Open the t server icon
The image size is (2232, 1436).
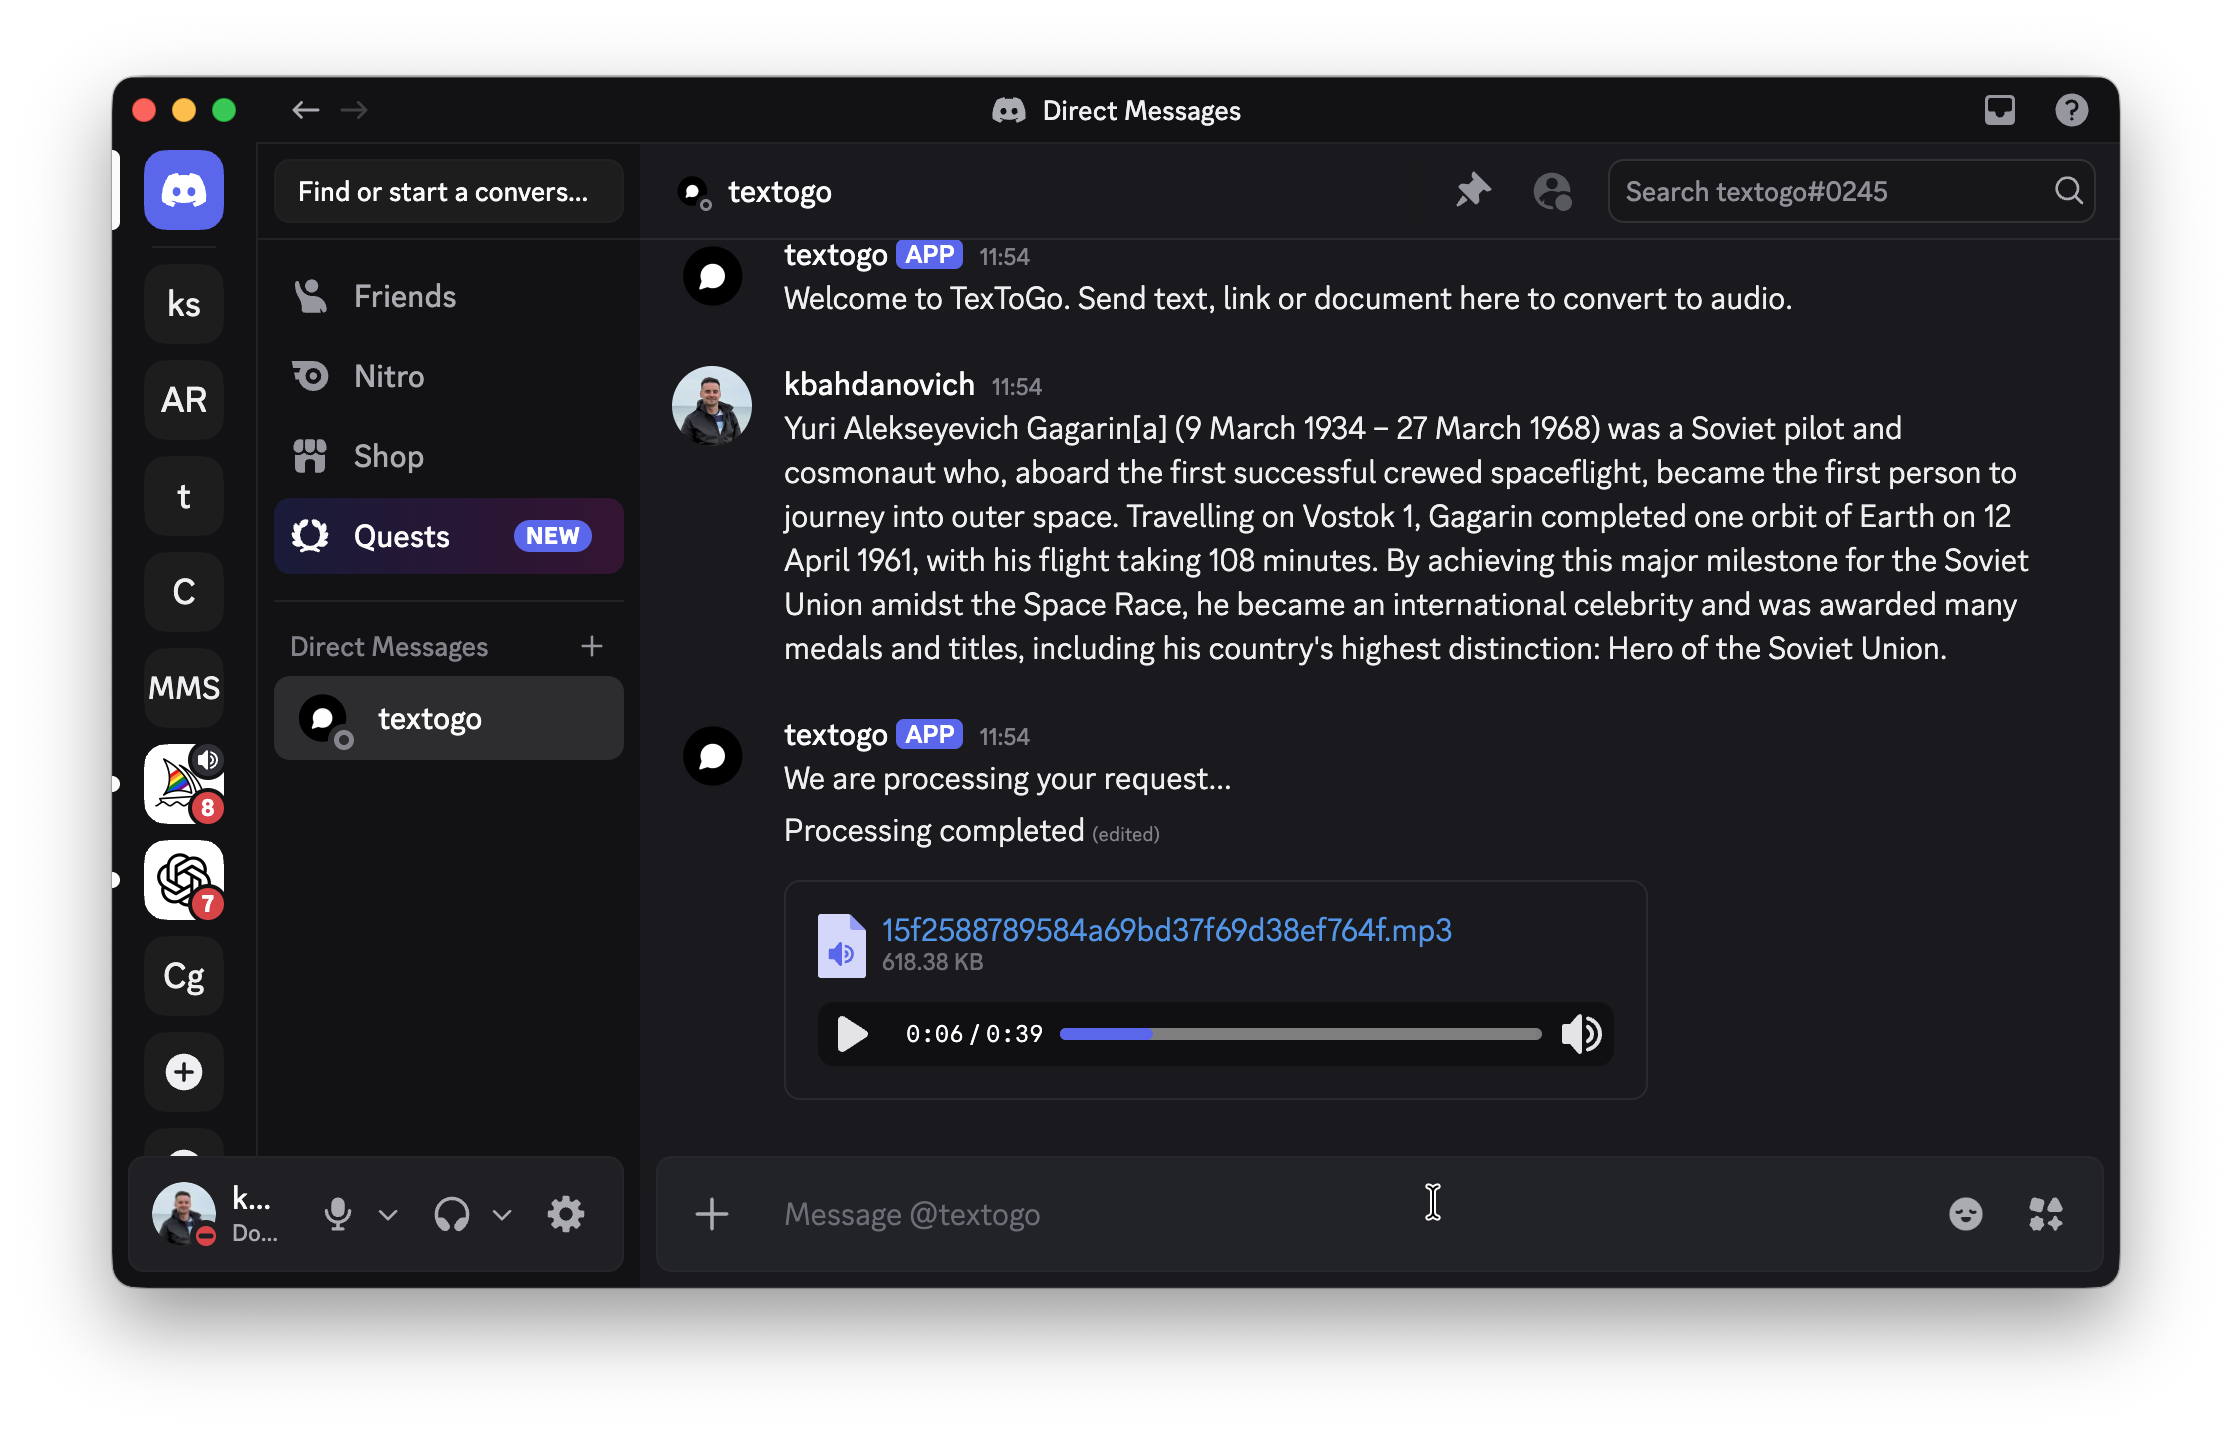tap(184, 496)
